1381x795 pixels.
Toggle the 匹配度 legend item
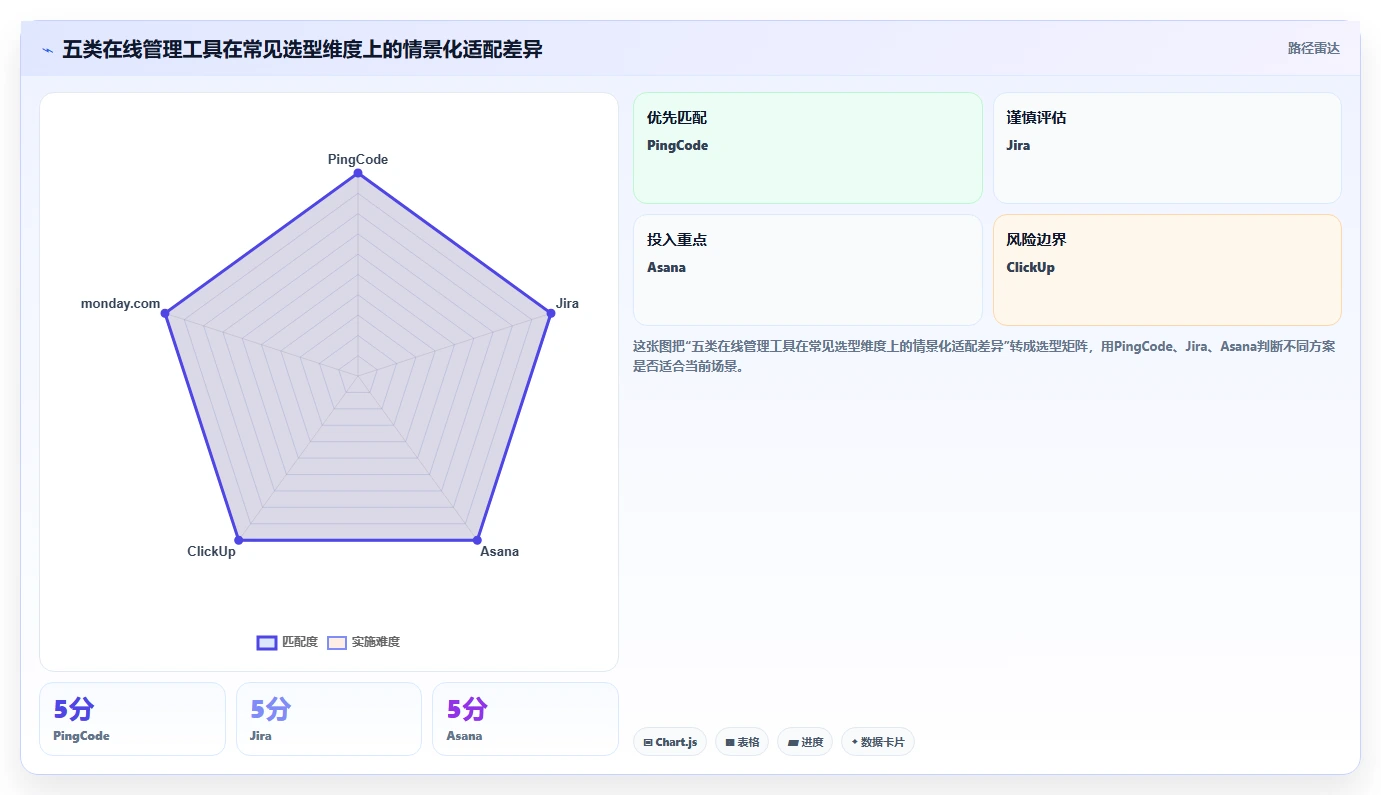(x=288, y=642)
